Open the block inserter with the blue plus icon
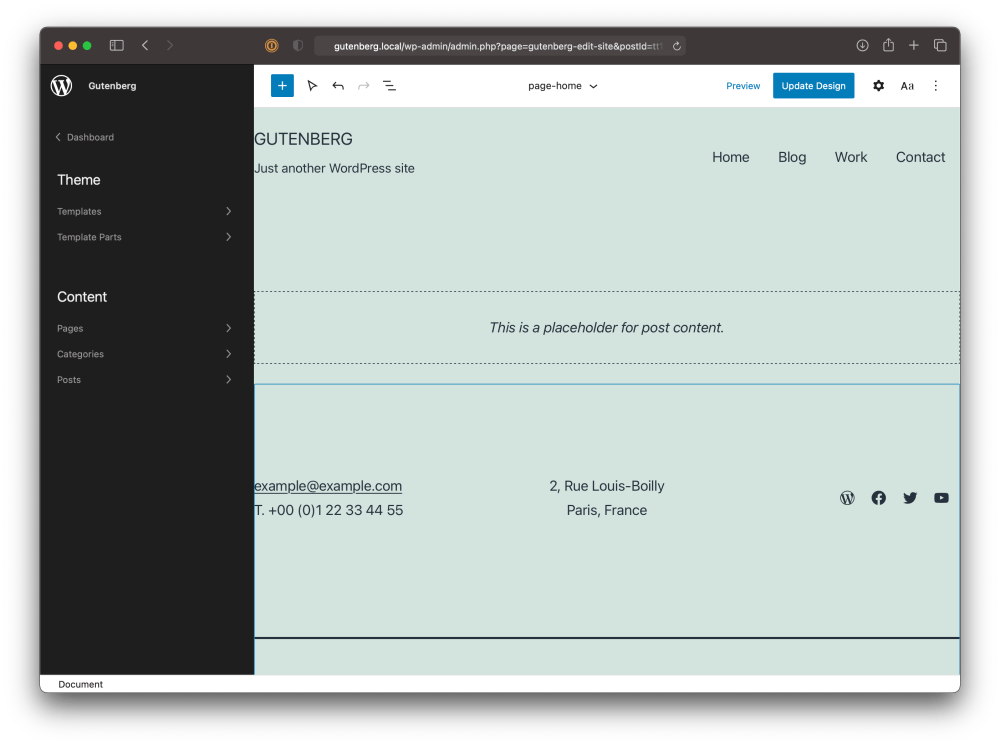Image resolution: width=1000 pixels, height=745 pixels. coord(281,85)
